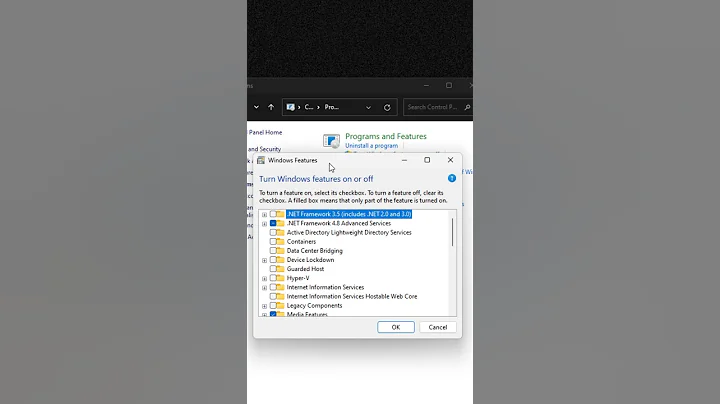Select the Device Lockdown row text
720x404 pixels.
click(x=310, y=260)
